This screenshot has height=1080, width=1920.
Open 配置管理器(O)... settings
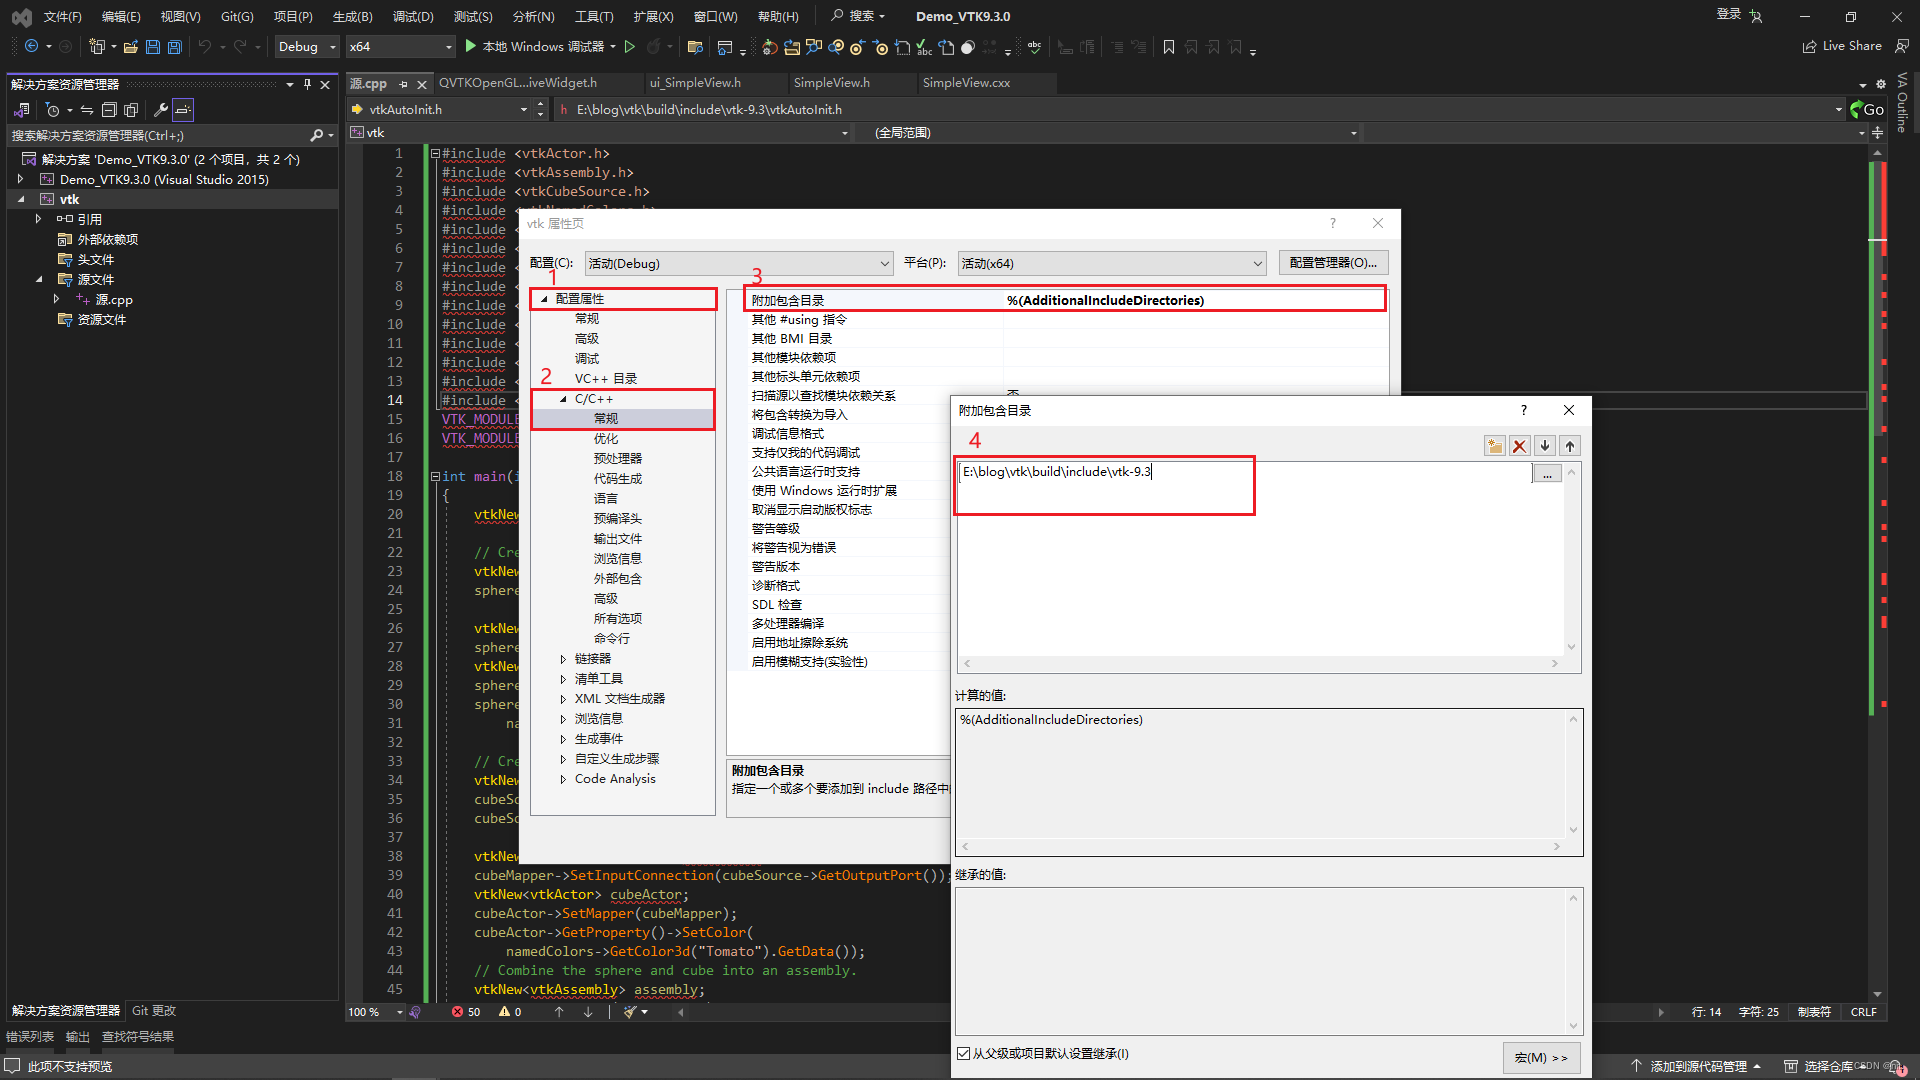tap(1333, 262)
